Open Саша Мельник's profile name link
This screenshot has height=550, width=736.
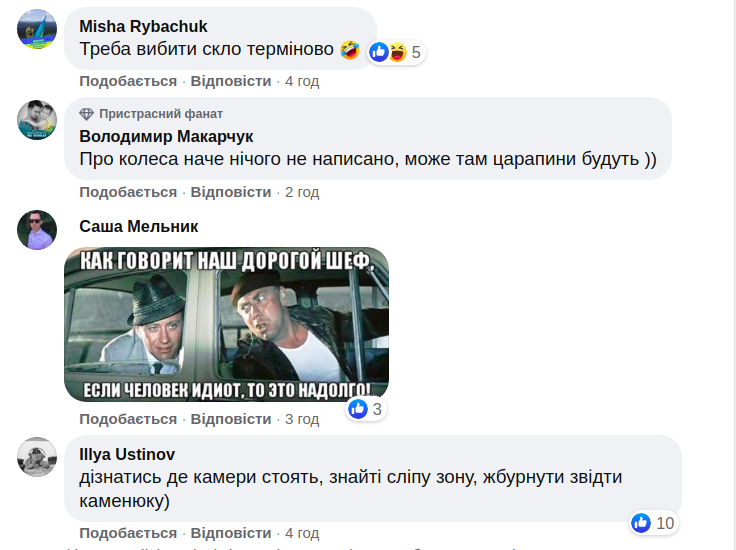pyautogui.click(x=139, y=227)
